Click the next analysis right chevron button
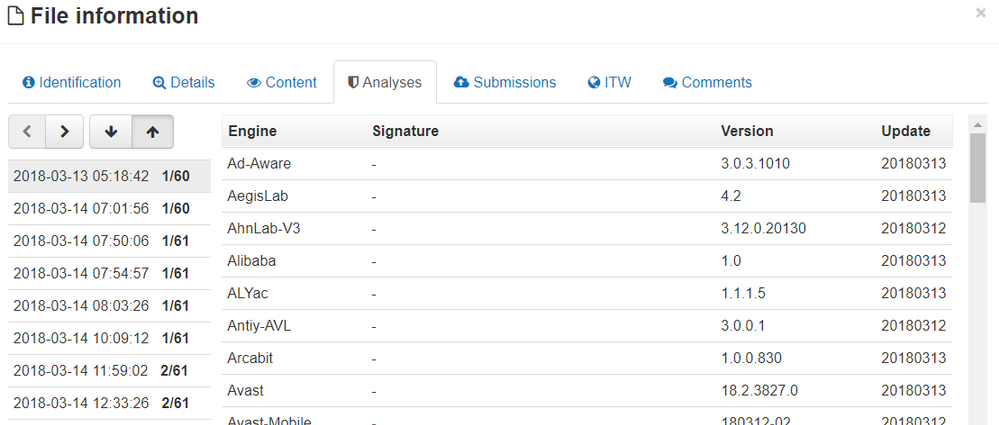The width and height of the screenshot is (999, 425). (x=64, y=131)
